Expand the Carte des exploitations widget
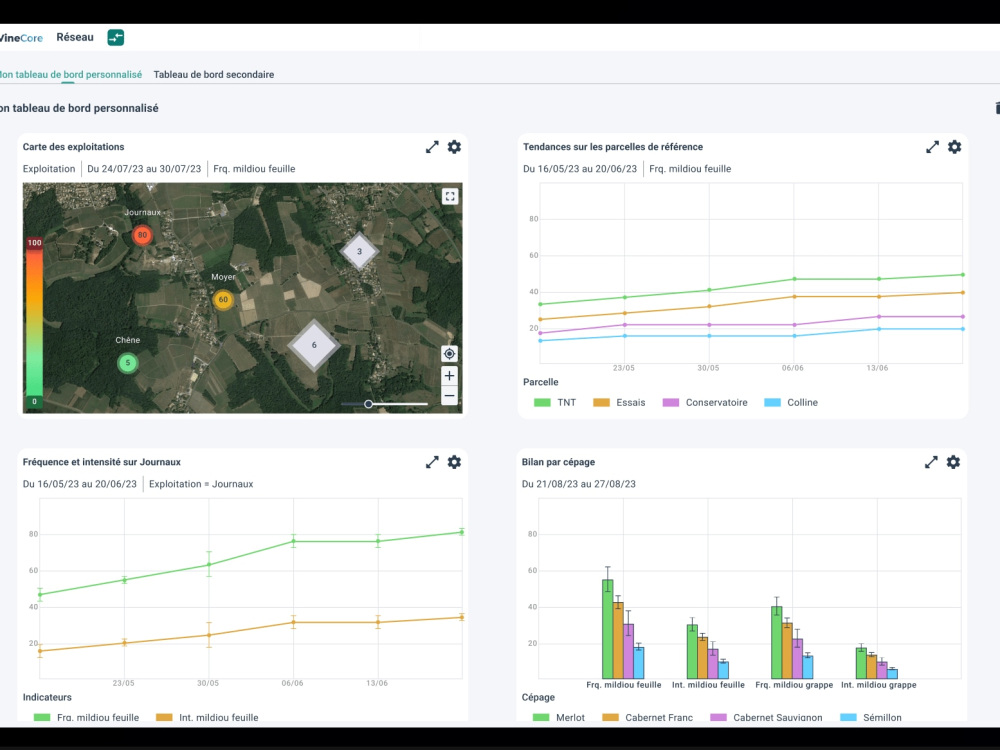Viewport: 1000px width, 750px height. point(432,147)
